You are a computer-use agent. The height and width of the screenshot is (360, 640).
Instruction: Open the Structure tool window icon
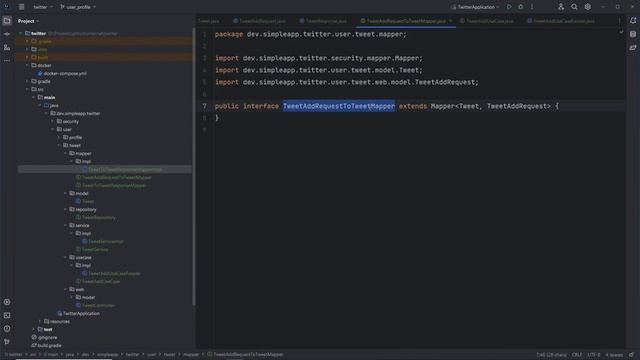tap(7, 48)
